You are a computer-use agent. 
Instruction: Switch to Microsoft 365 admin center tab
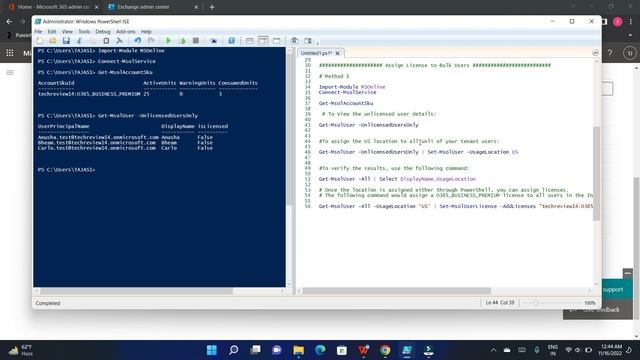click(x=54, y=7)
